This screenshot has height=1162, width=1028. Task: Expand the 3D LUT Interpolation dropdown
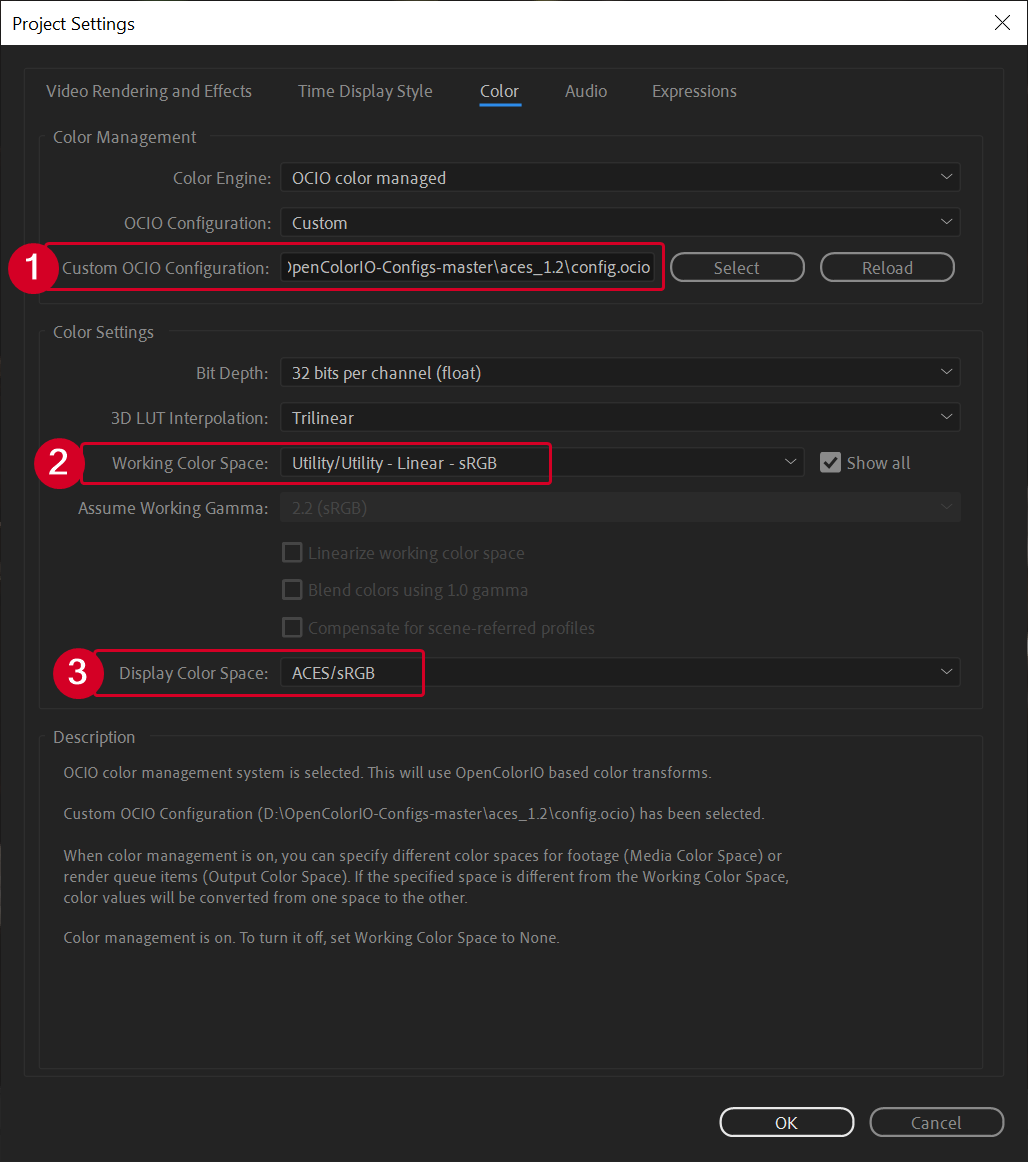pos(620,418)
